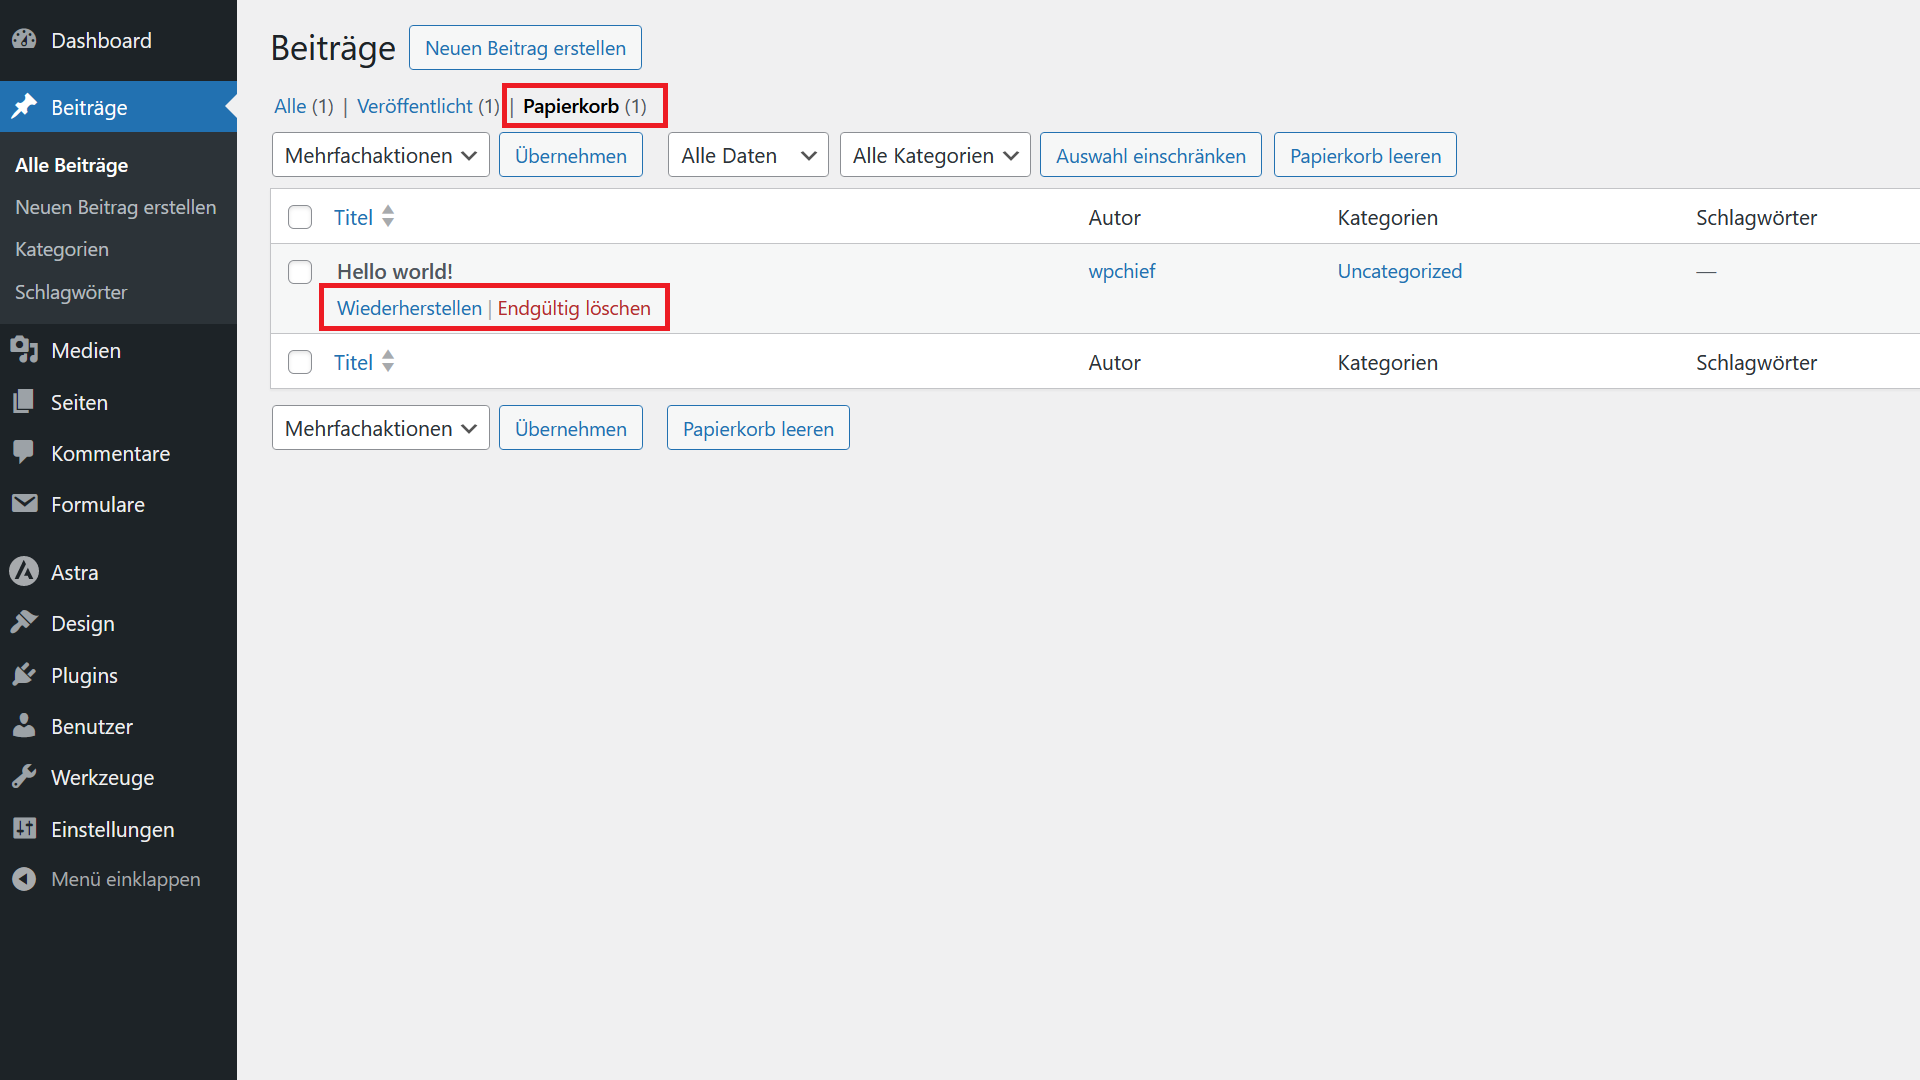Open Schlagwörter submenu item
The width and height of the screenshot is (1920, 1080).
71,292
